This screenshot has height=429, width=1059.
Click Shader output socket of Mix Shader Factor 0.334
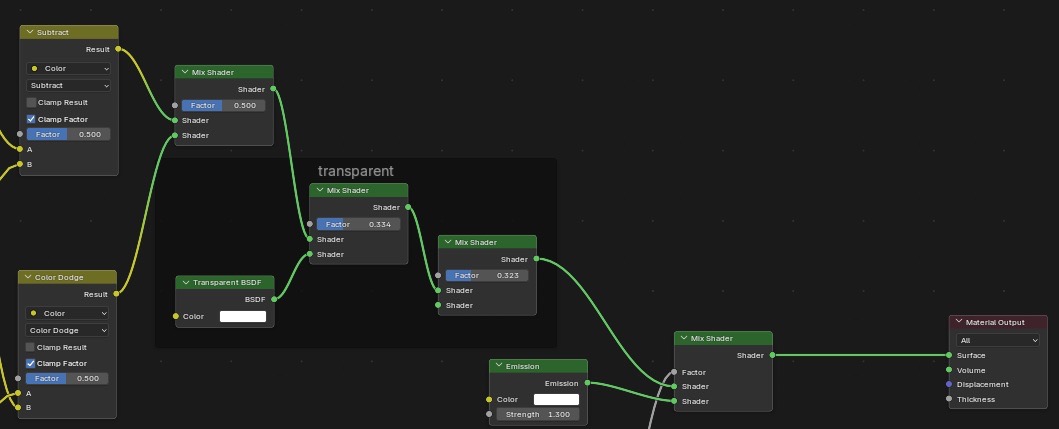pyautogui.click(x=408, y=207)
